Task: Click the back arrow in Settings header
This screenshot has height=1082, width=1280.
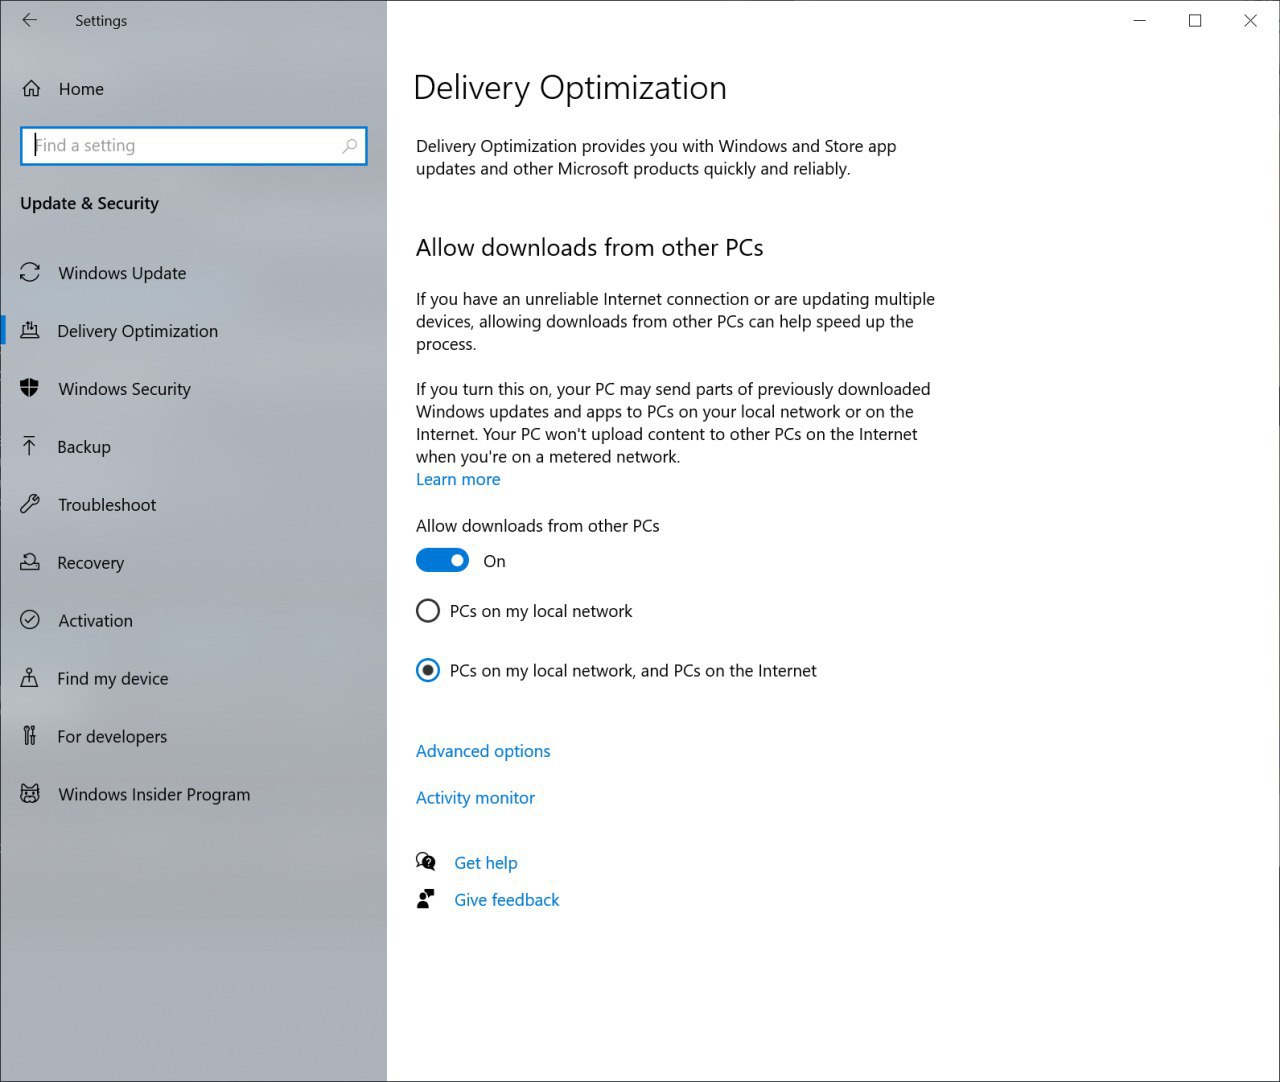Action: click(x=29, y=20)
